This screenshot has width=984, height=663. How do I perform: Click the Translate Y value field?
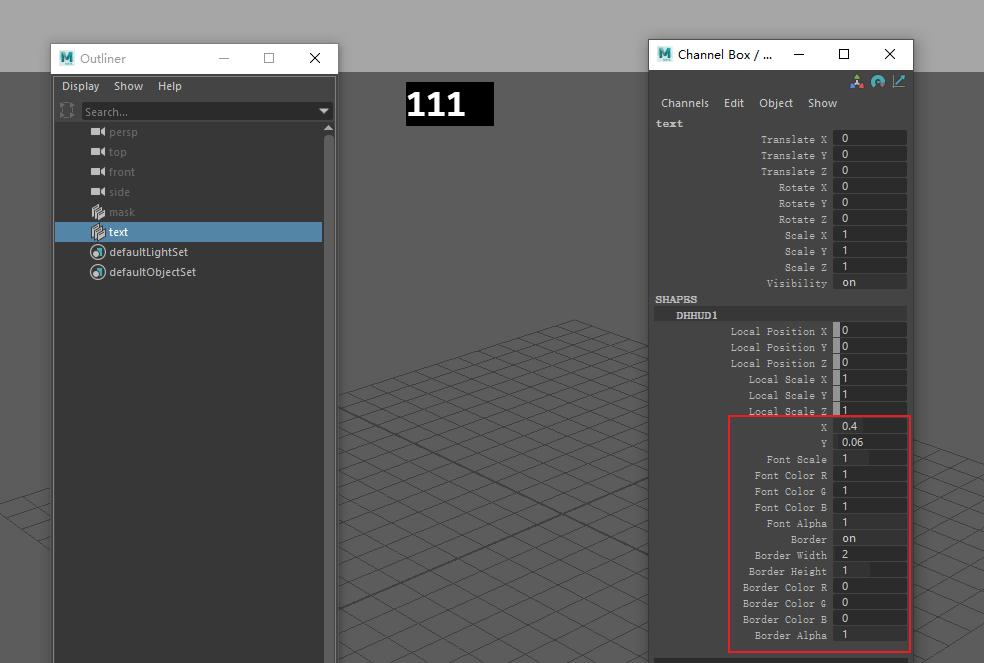point(870,154)
